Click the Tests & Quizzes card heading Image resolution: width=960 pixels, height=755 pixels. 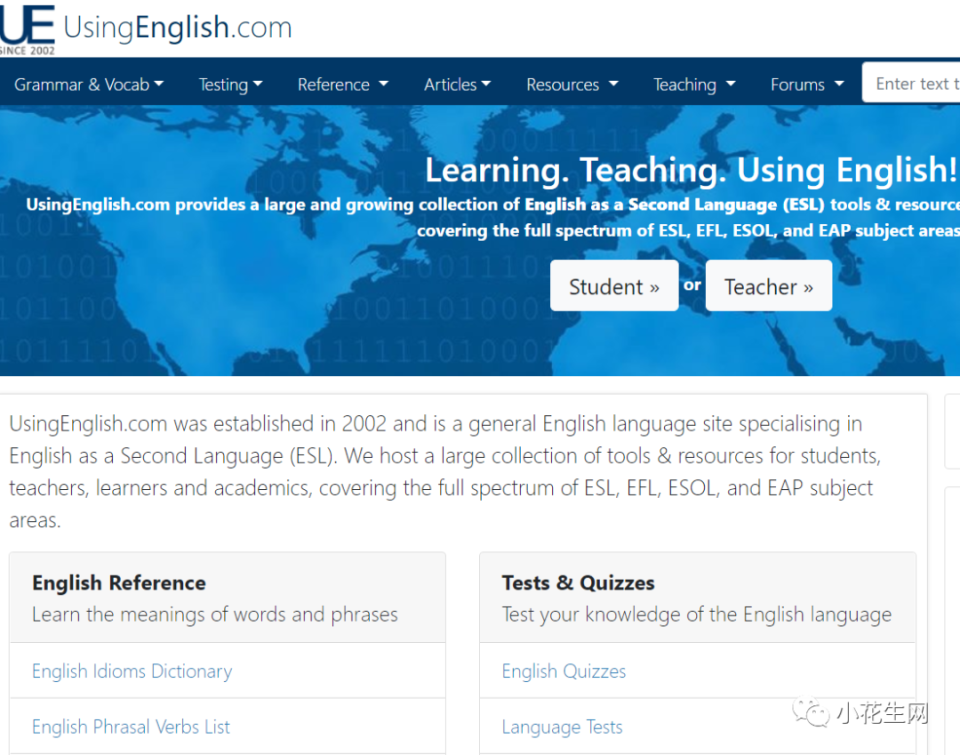[x=578, y=583]
